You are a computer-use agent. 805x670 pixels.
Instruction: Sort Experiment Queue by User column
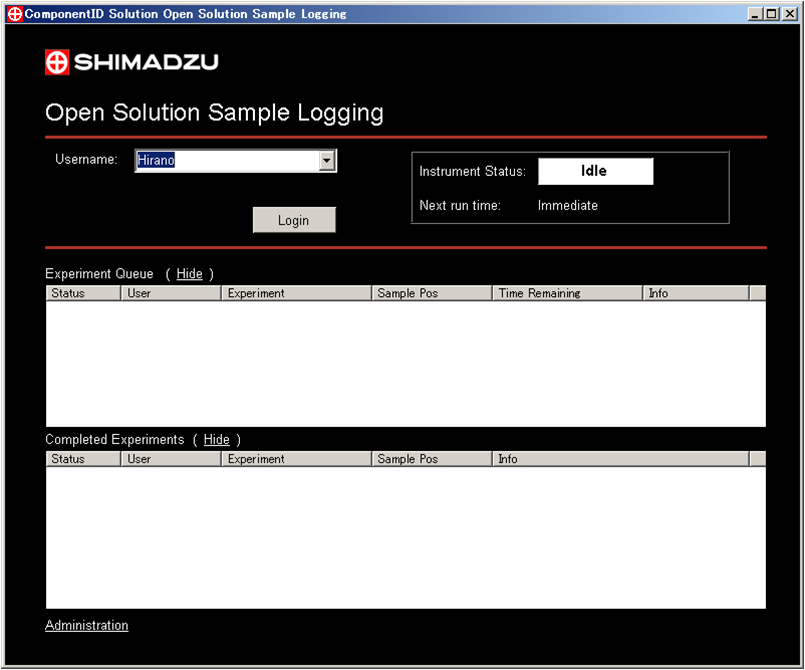pos(171,293)
